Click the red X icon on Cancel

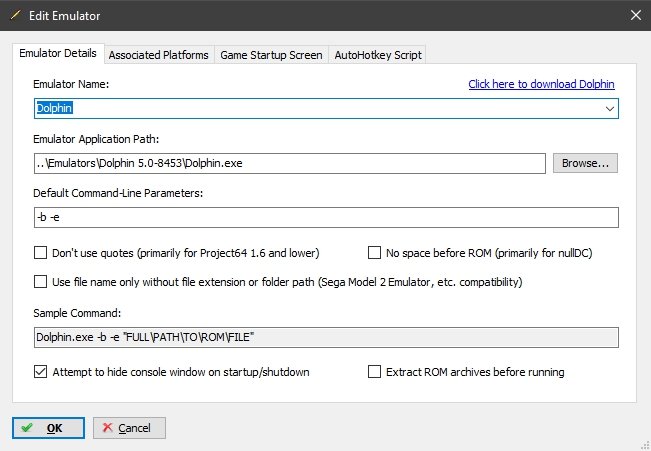(108, 427)
